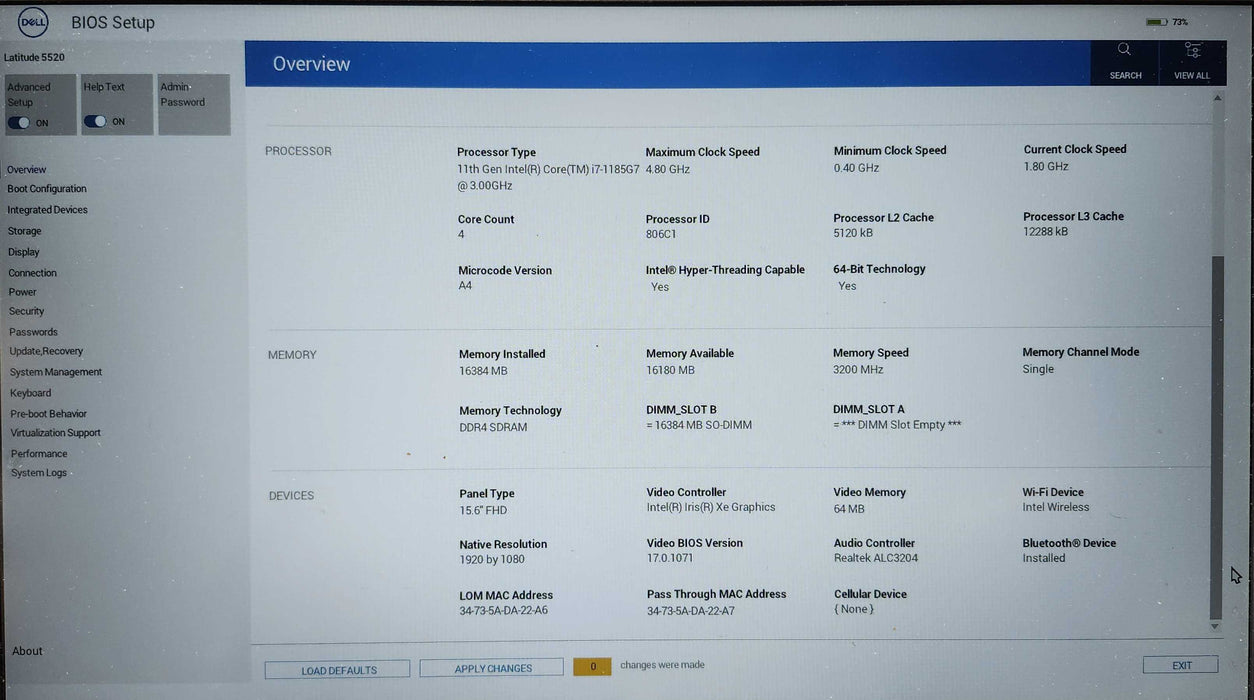The height and width of the screenshot is (700, 1254).
Task: Click the Minimum Clock Speed value 0.40 GHz
Action: tap(857, 168)
